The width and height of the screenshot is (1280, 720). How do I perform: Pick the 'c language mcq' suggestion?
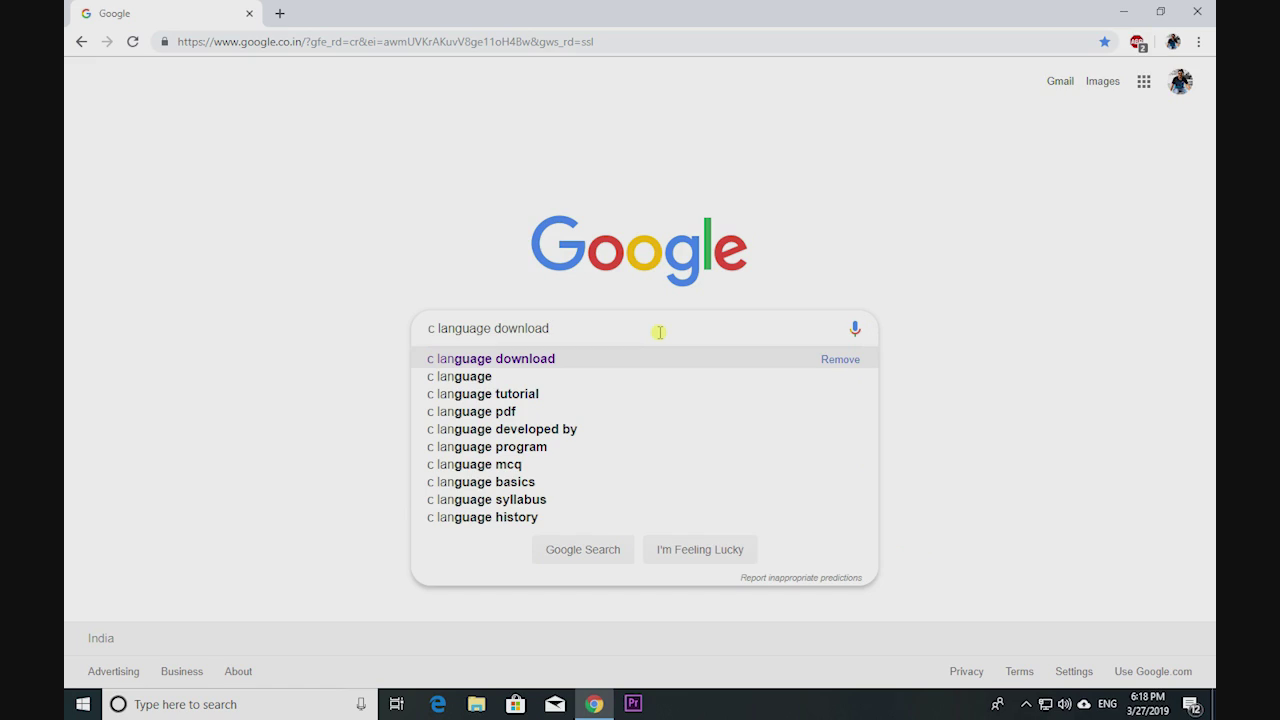pos(645,464)
